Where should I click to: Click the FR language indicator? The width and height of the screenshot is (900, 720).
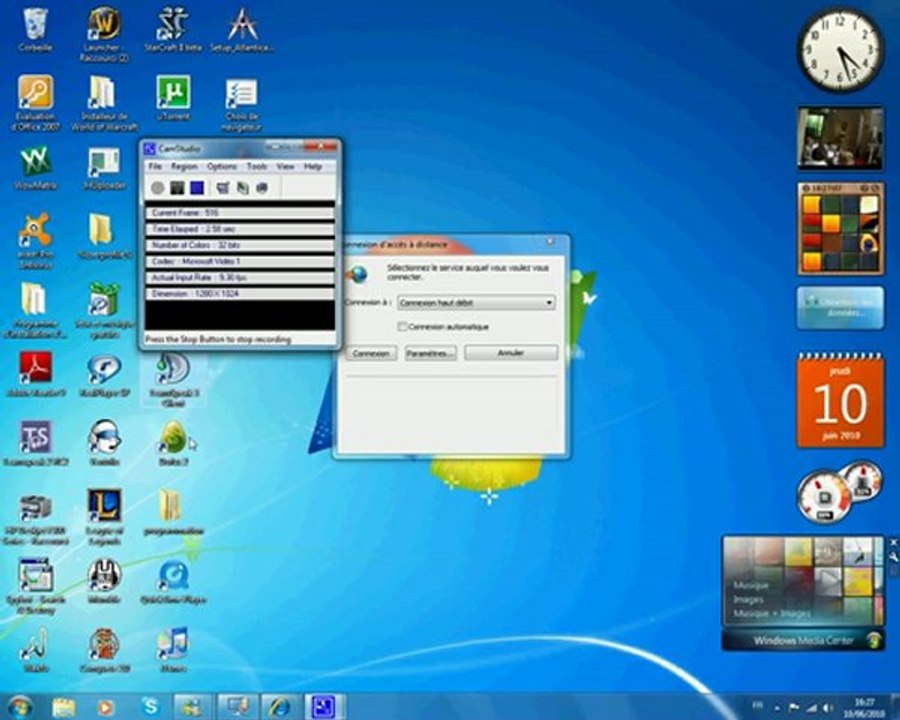click(x=758, y=706)
